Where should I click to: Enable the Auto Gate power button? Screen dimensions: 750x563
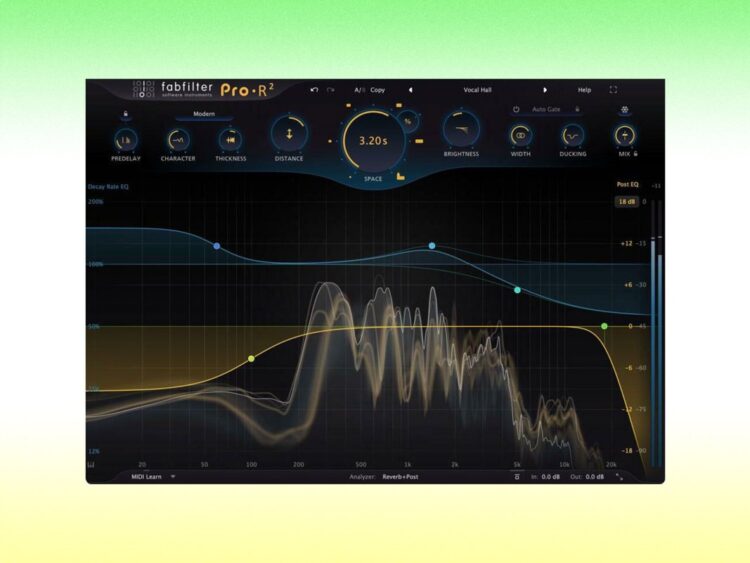[x=516, y=110]
